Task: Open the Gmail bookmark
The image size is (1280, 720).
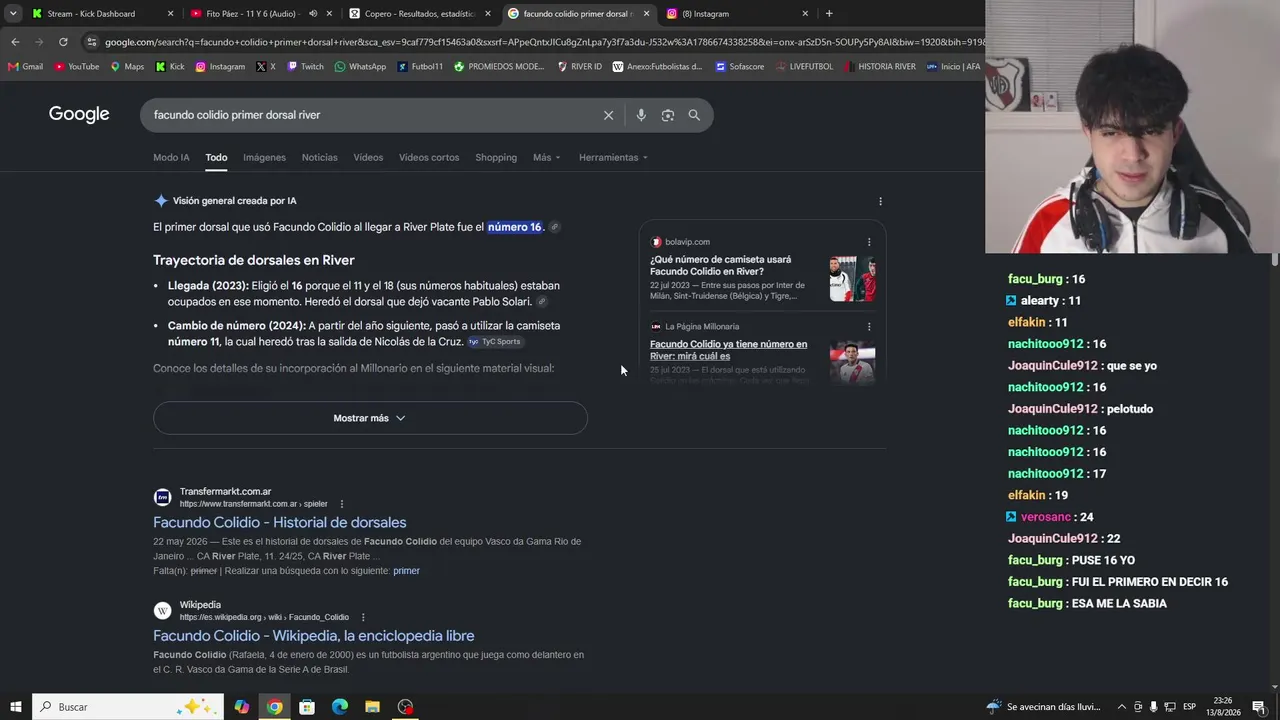Action: [25, 67]
